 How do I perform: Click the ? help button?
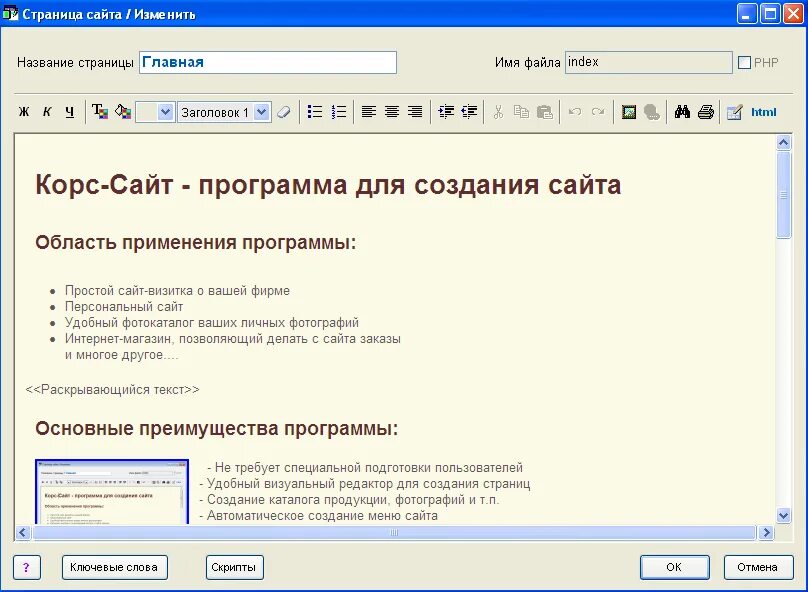[x=26, y=567]
